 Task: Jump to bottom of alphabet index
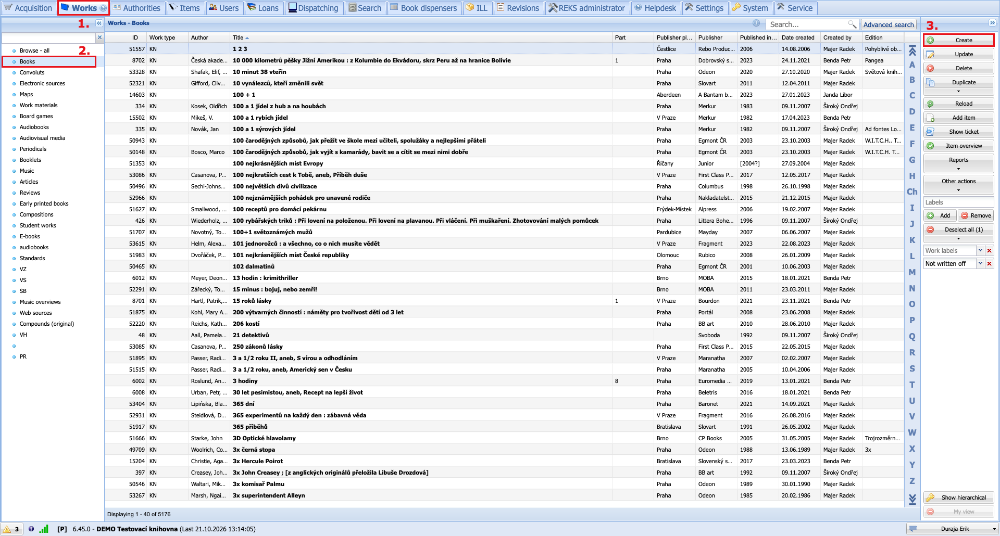(912, 498)
